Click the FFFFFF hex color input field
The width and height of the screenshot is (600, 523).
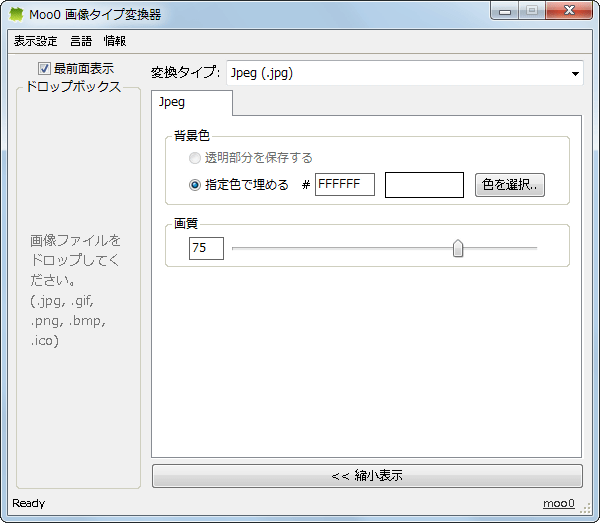coord(345,184)
